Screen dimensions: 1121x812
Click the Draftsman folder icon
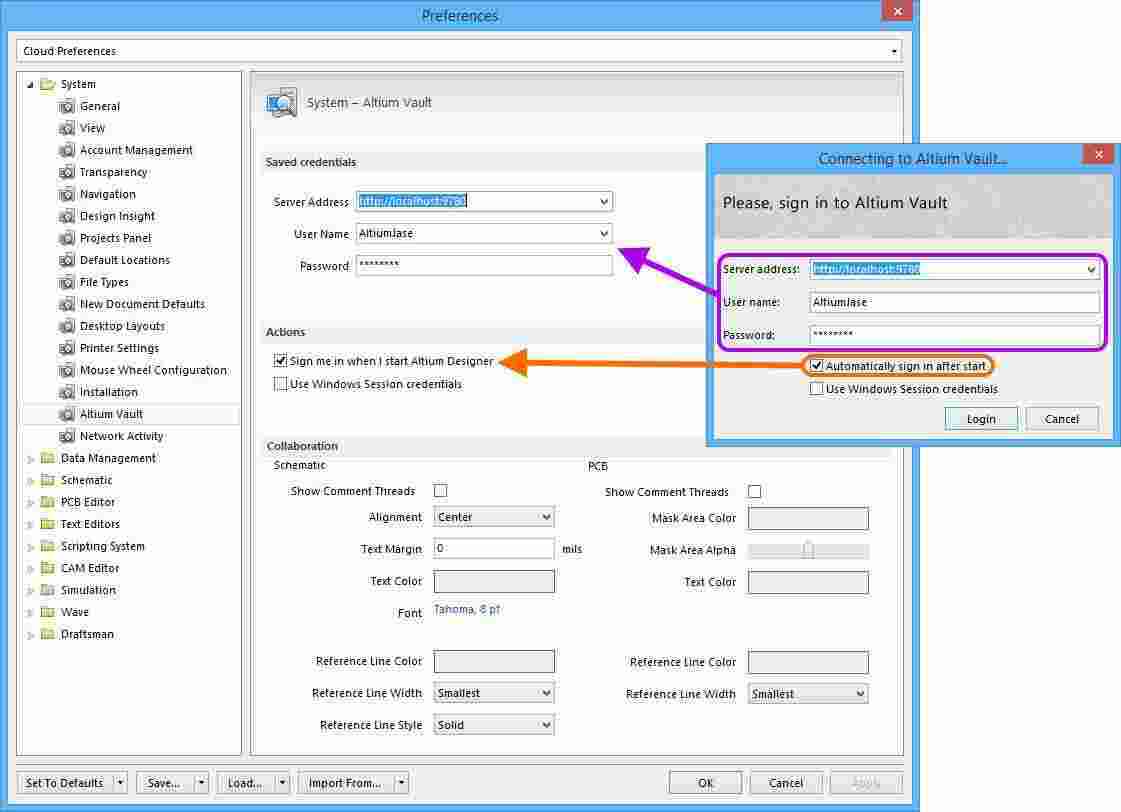click(x=47, y=634)
